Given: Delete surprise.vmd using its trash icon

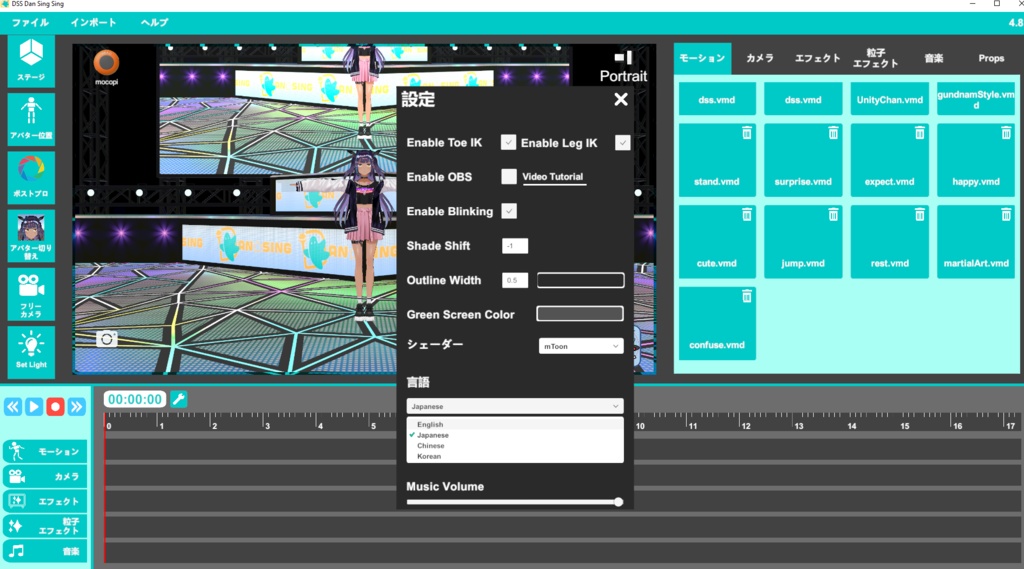Looking at the screenshot, I should (x=833, y=133).
